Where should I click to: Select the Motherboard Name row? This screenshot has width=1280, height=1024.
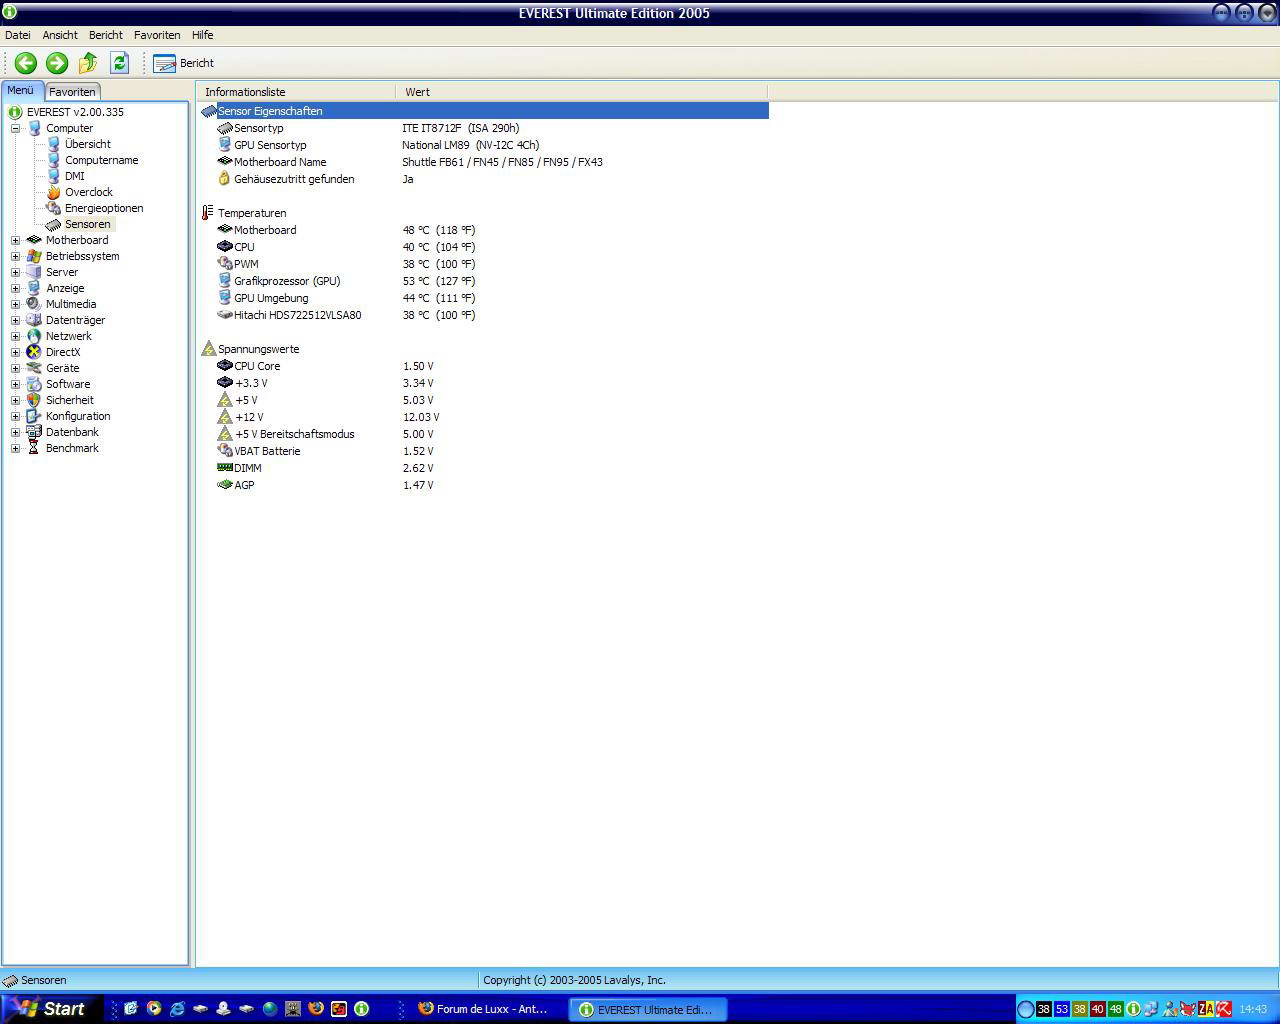pos(484,162)
